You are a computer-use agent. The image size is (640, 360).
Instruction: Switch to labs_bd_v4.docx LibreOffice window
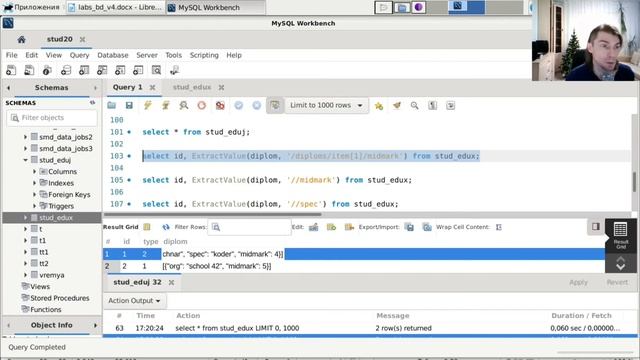116,7
